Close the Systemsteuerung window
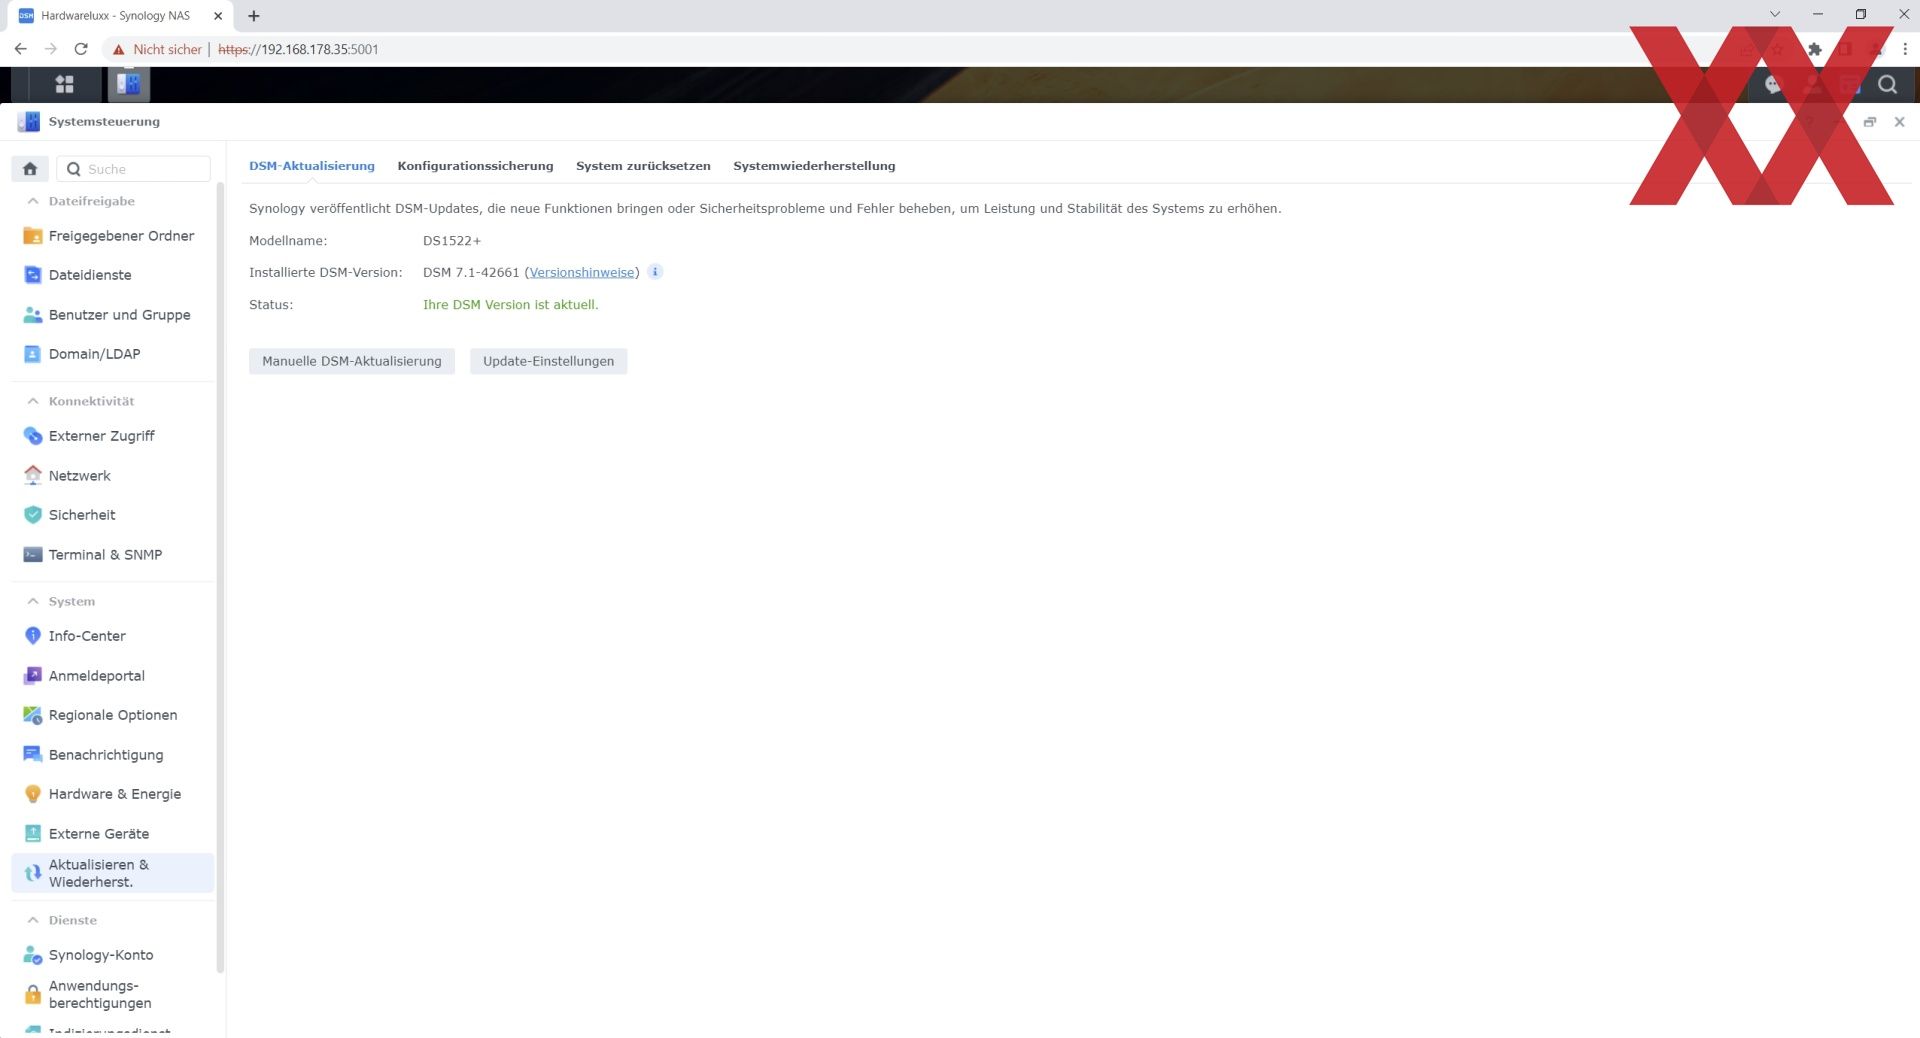The image size is (1920, 1038). pos(1899,122)
